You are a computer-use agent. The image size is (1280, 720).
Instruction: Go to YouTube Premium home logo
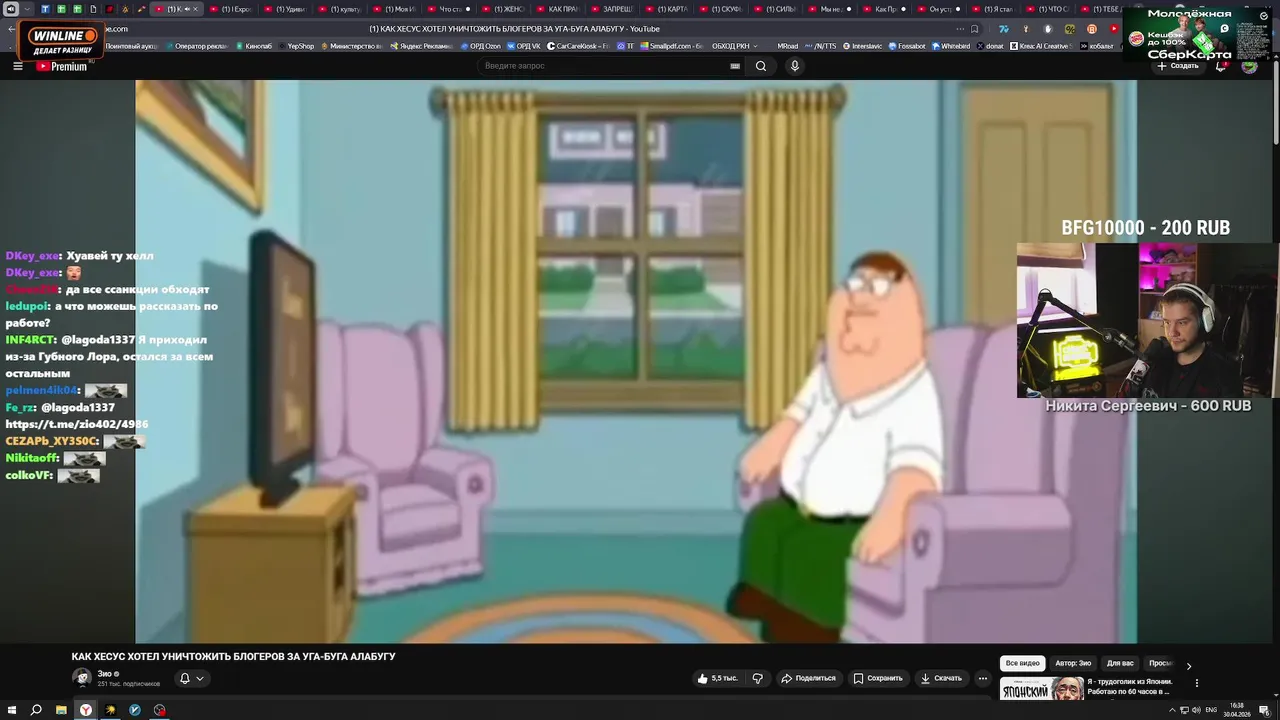point(62,66)
